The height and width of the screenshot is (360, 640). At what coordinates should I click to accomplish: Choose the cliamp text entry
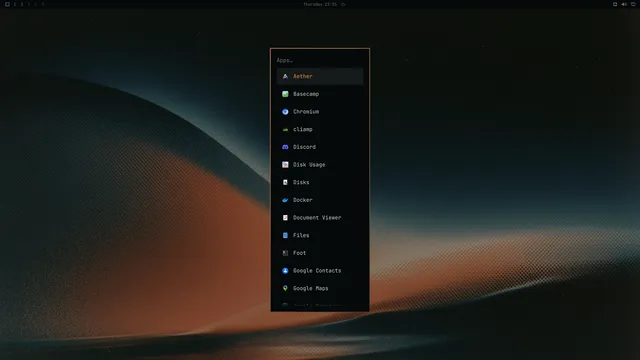[x=302, y=129]
